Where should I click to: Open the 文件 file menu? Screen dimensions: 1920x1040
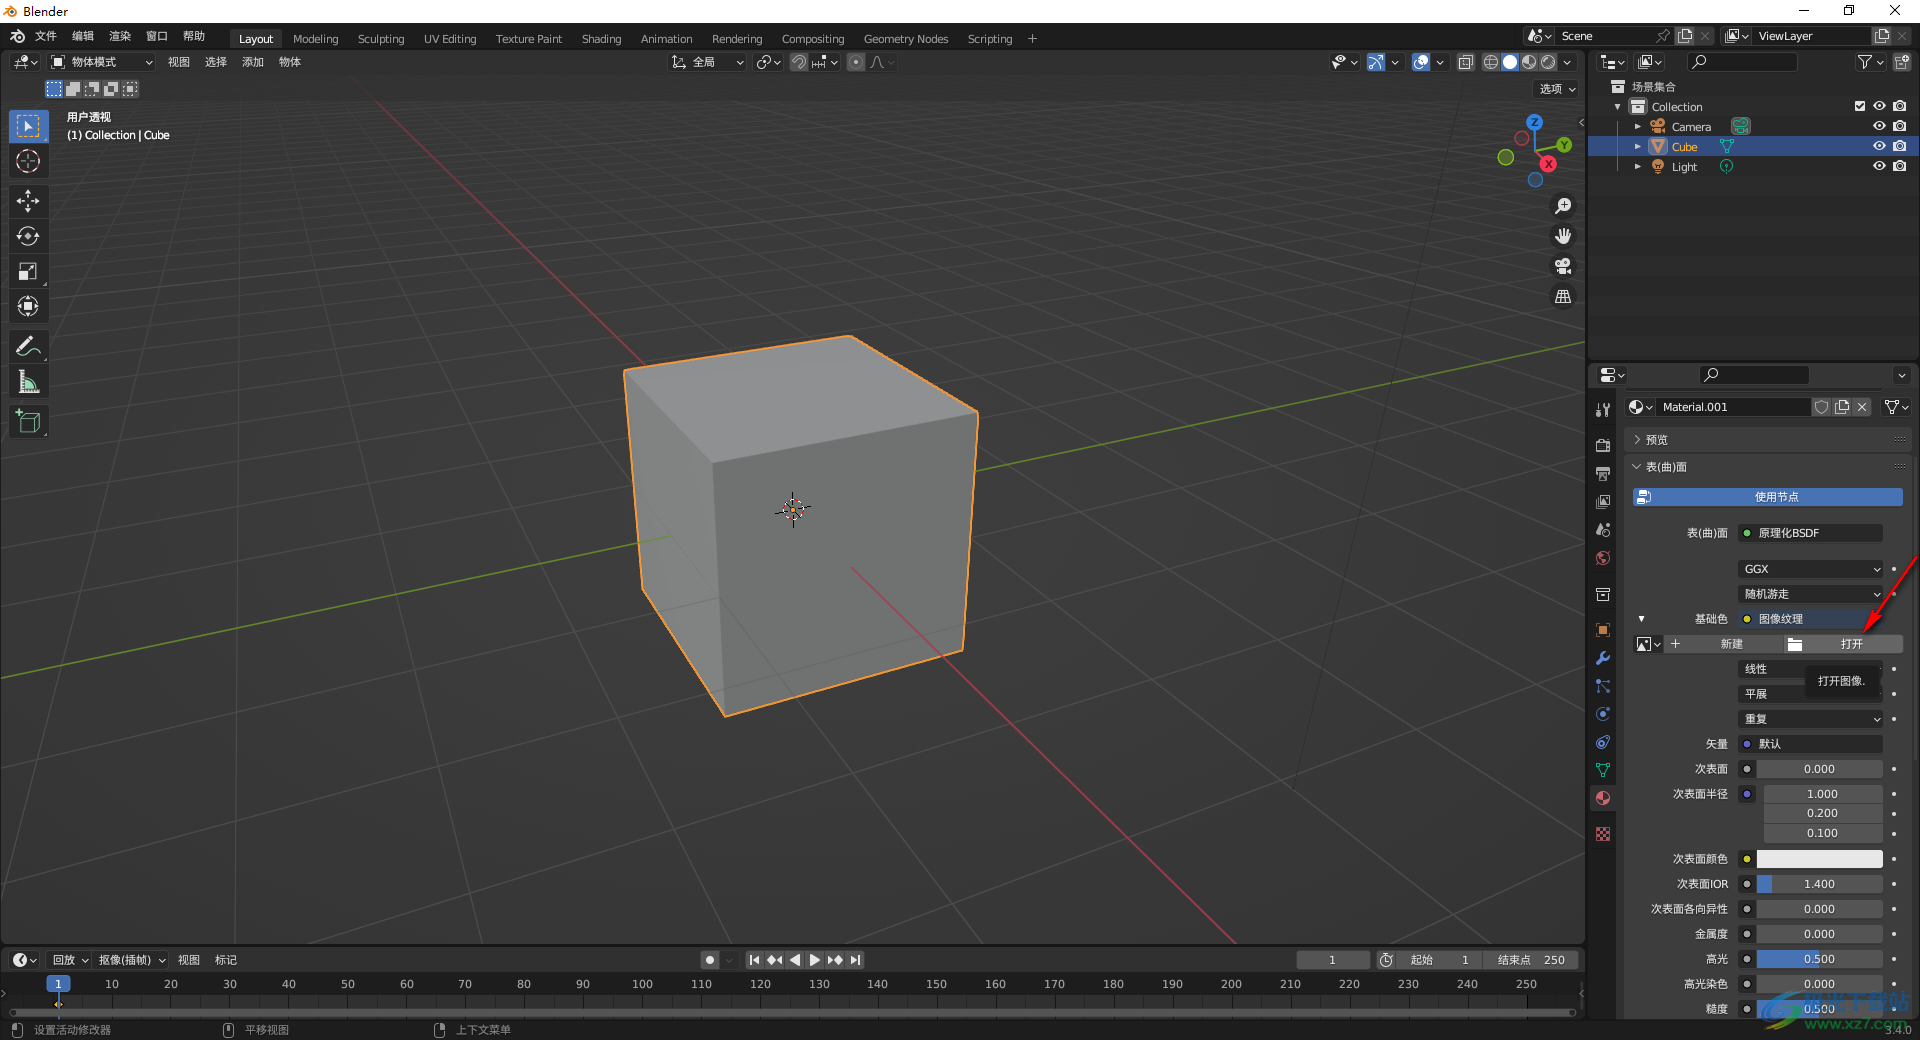(x=46, y=36)
